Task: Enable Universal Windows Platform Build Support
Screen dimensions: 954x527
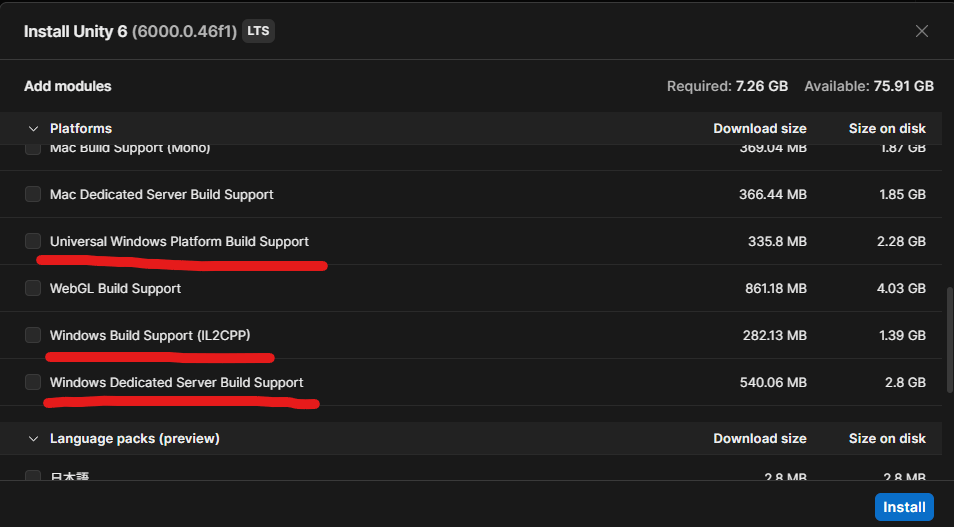Action: (x=33, y=241)
